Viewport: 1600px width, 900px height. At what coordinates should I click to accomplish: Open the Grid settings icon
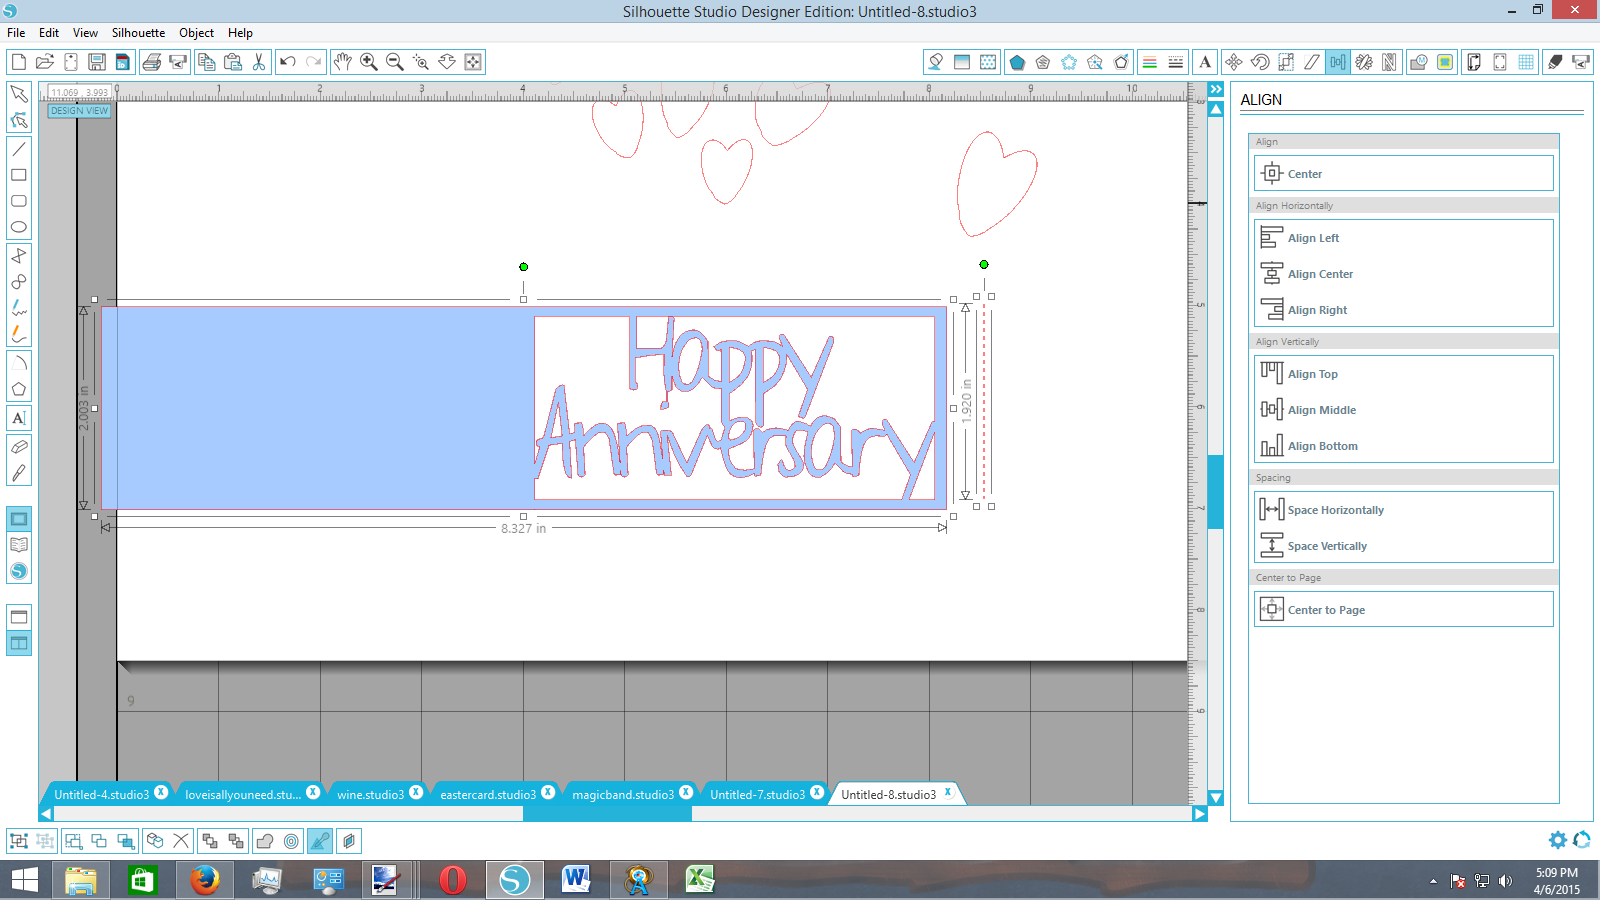1526,62
